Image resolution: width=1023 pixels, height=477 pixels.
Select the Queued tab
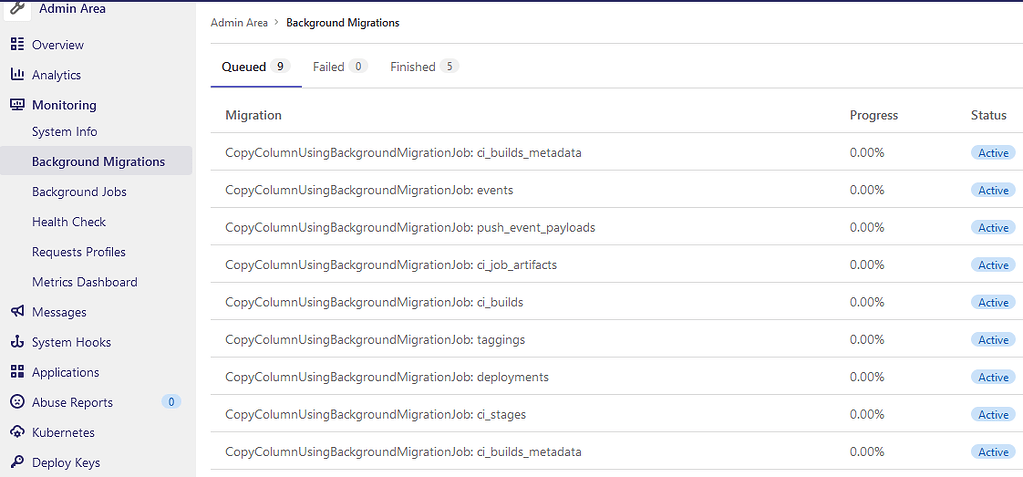(x=256, y=67)
